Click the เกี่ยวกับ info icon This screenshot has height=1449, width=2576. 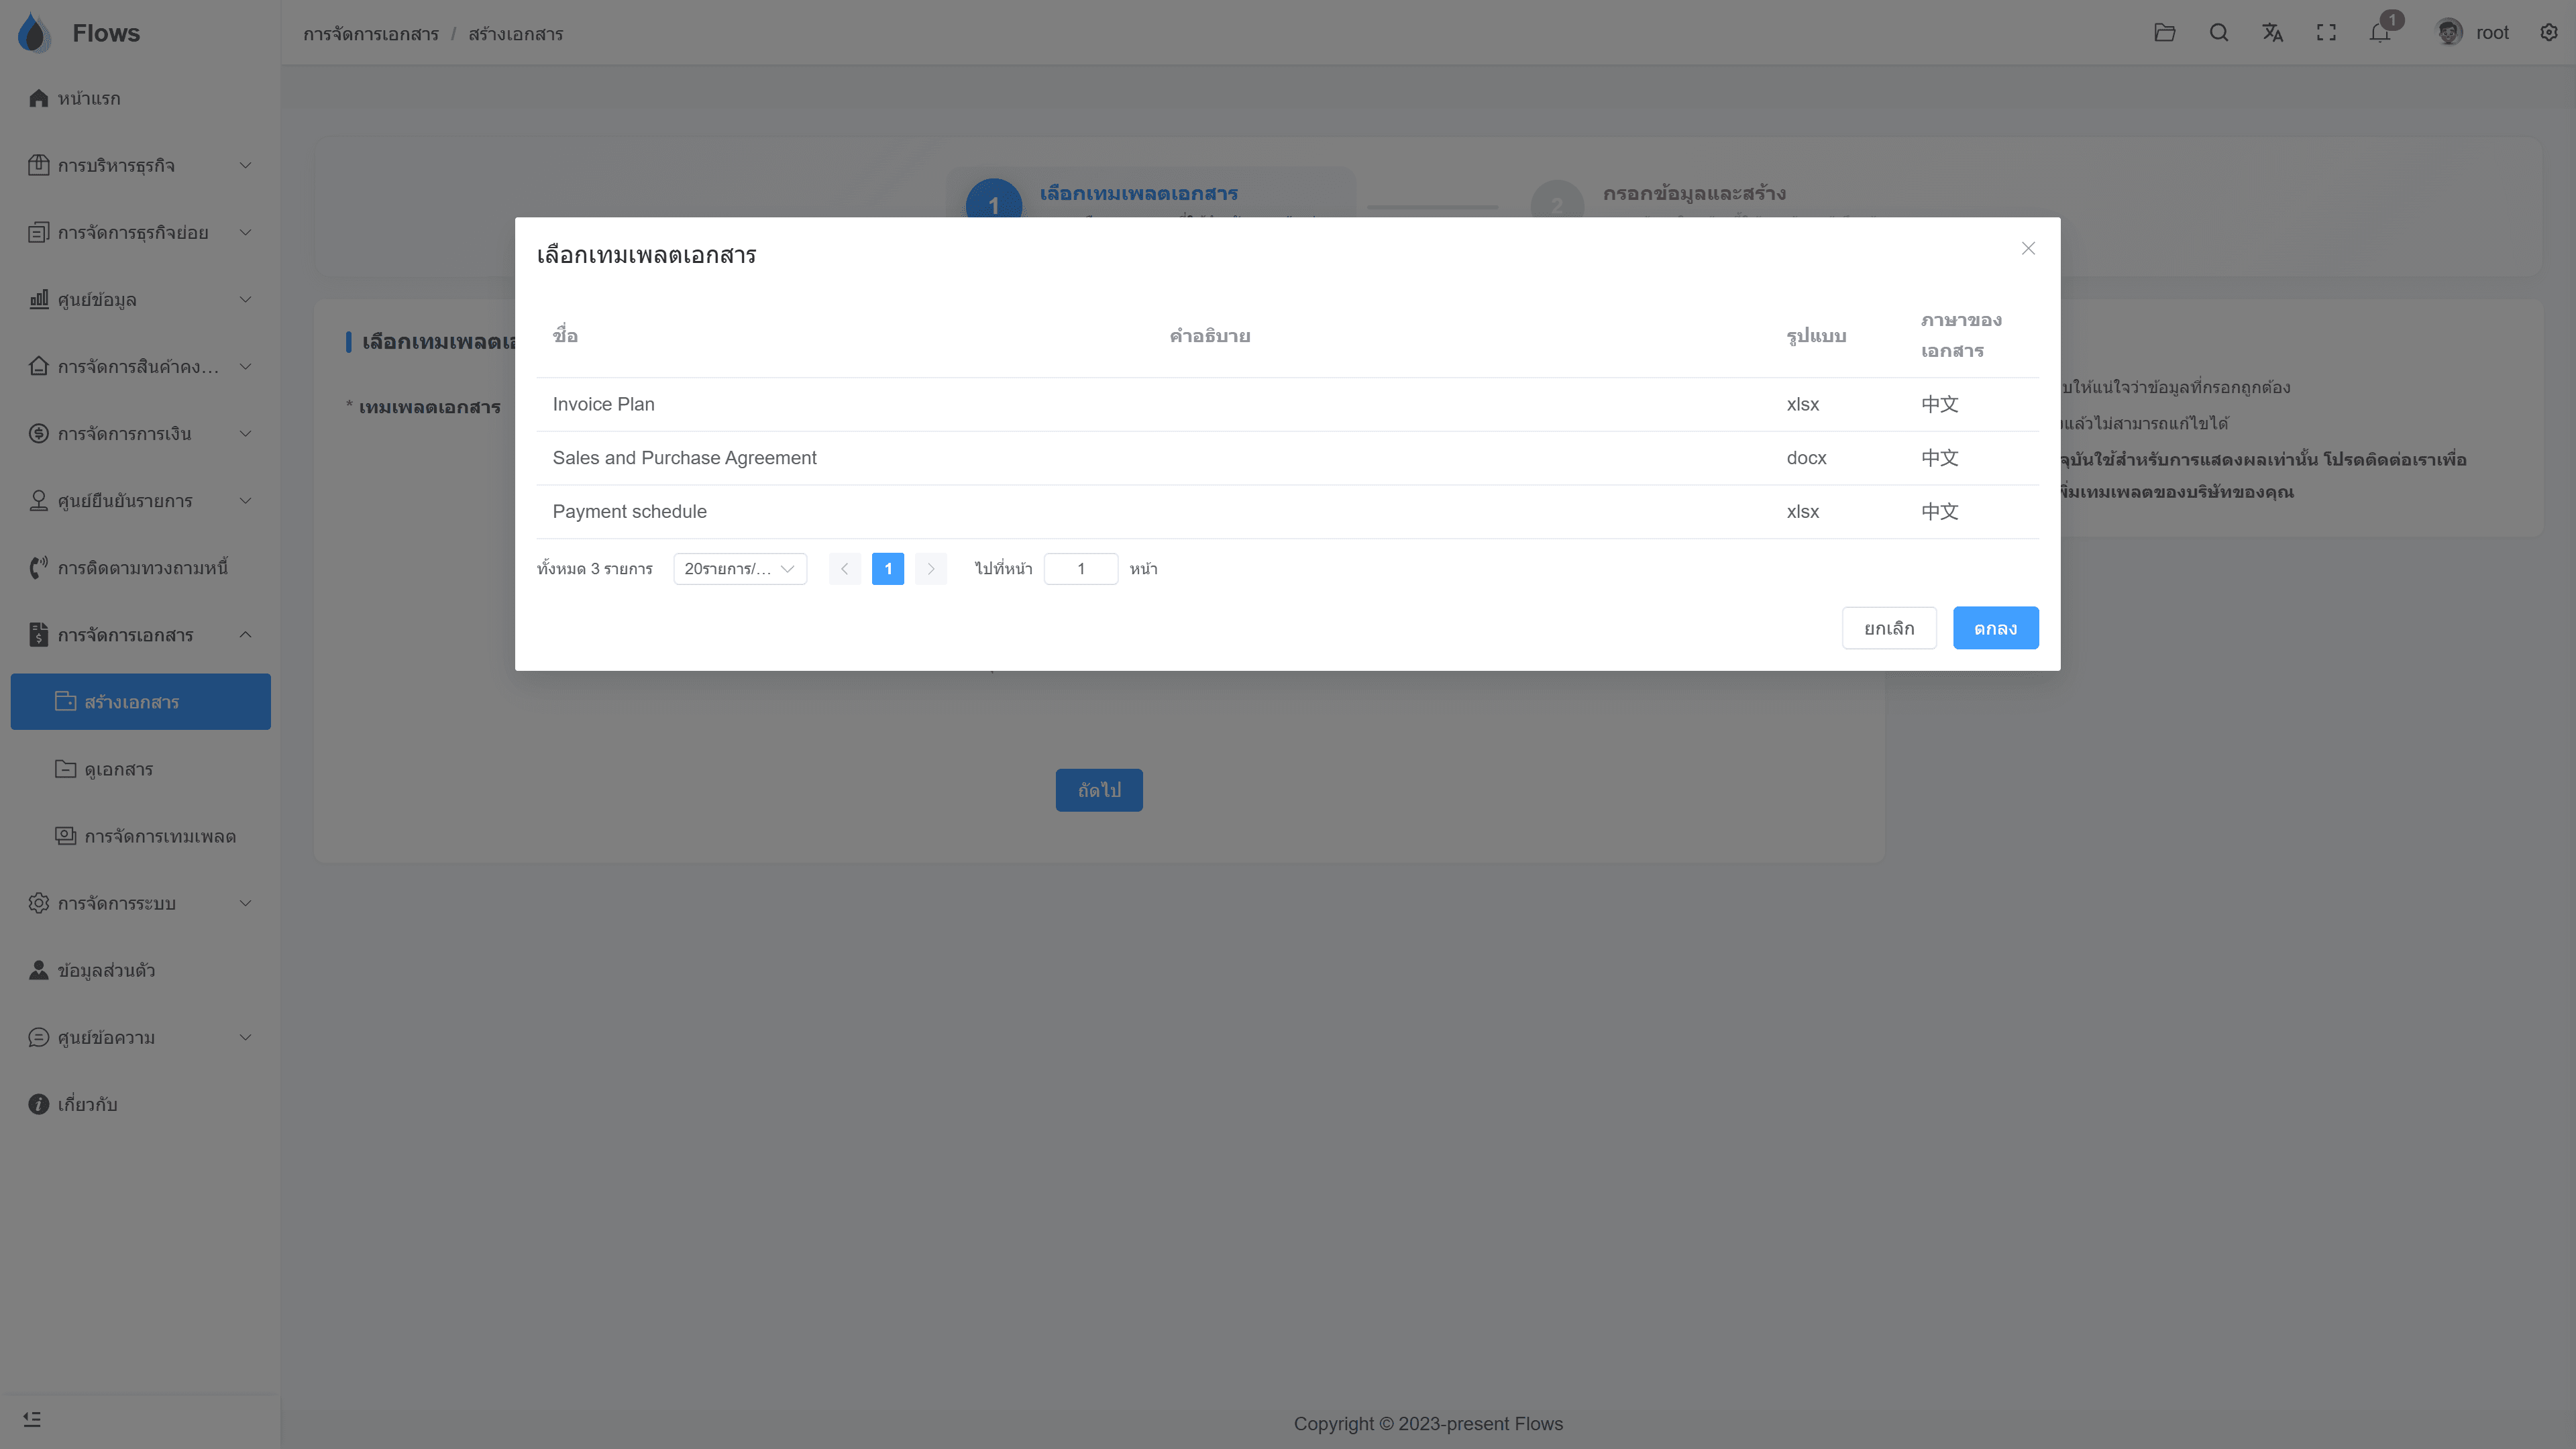(x=39, y=1104)
